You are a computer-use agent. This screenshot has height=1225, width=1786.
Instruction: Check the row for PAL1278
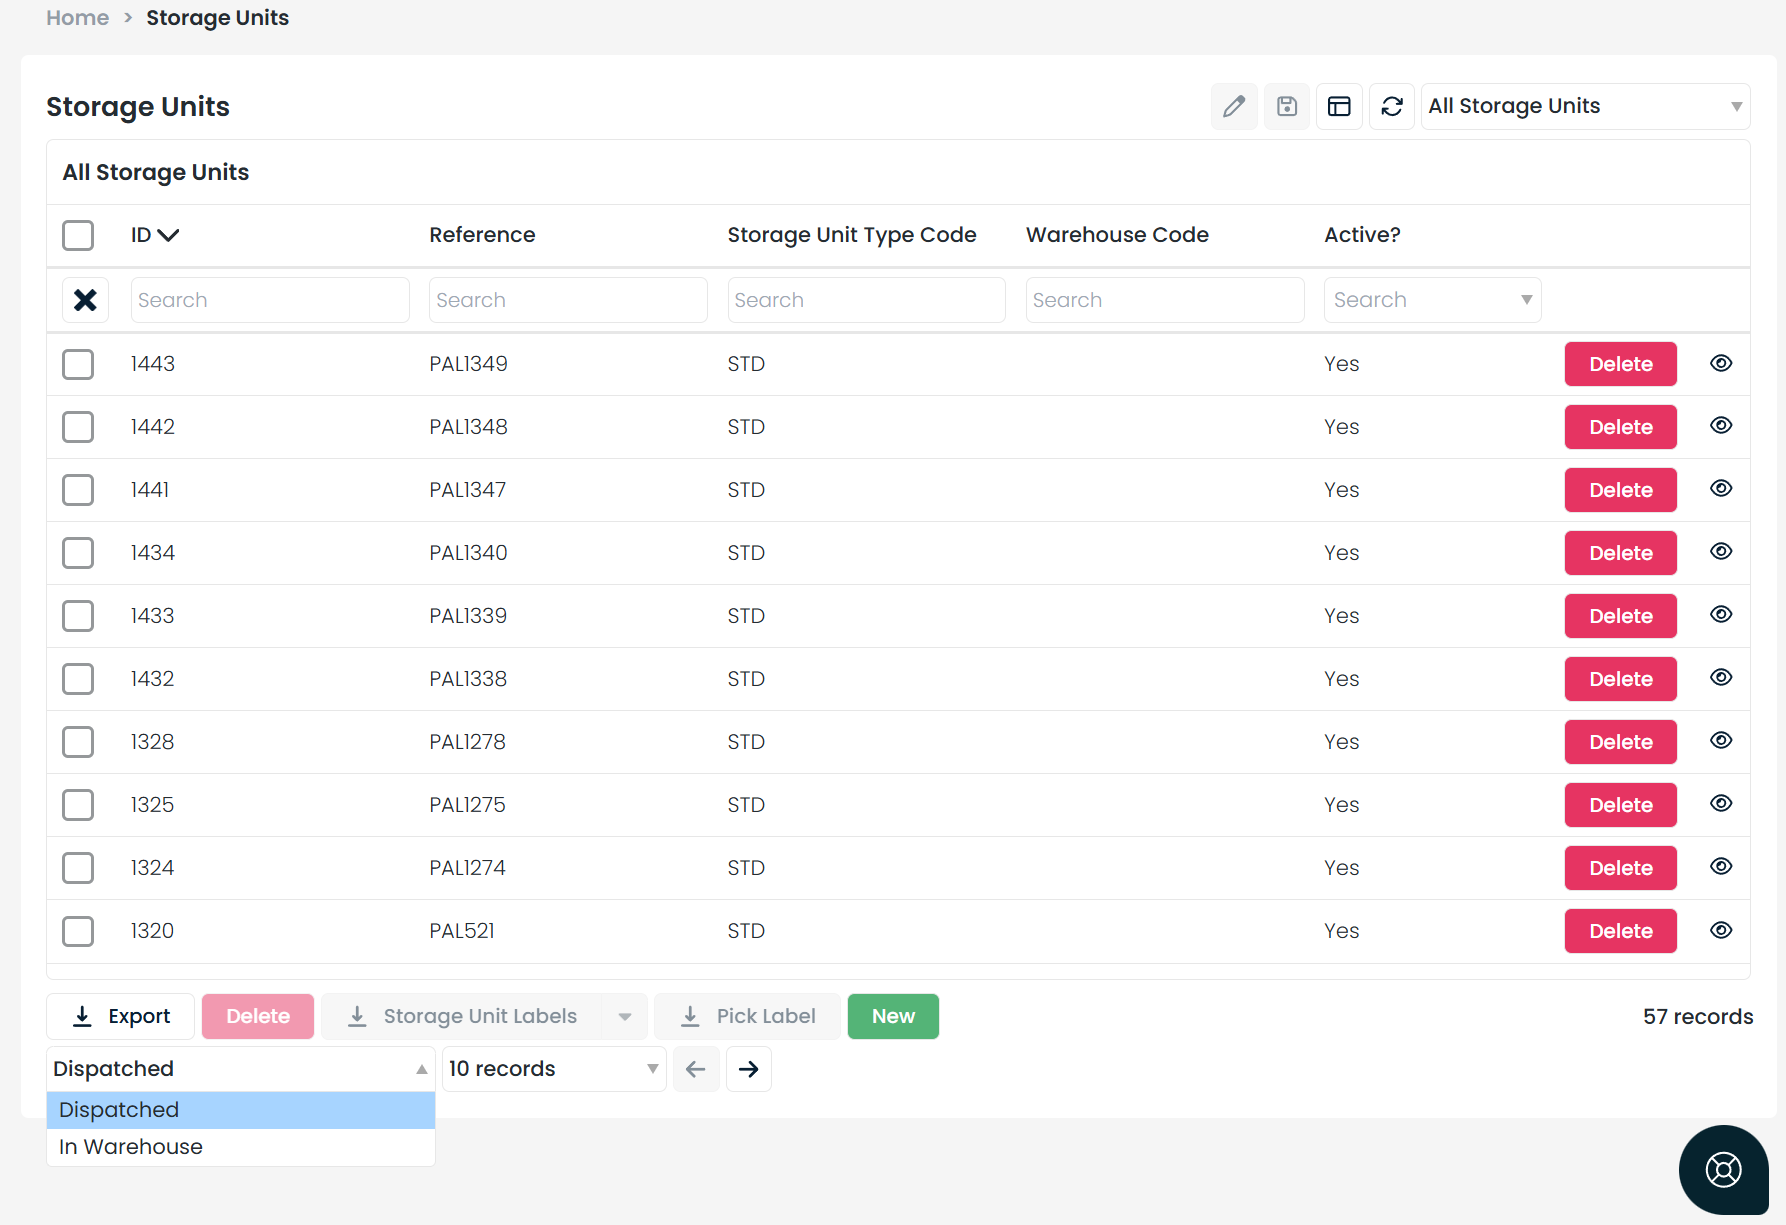point(78,742)
